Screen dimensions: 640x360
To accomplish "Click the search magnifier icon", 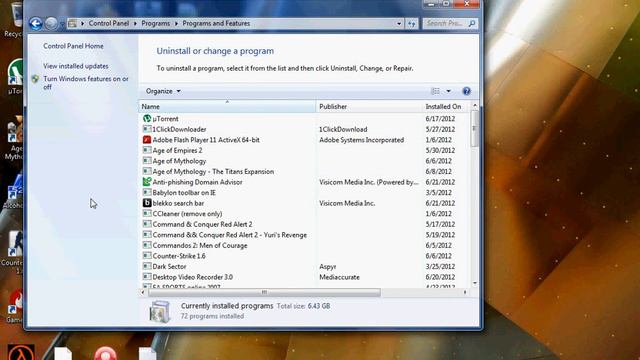I will (x=472, y=24).
